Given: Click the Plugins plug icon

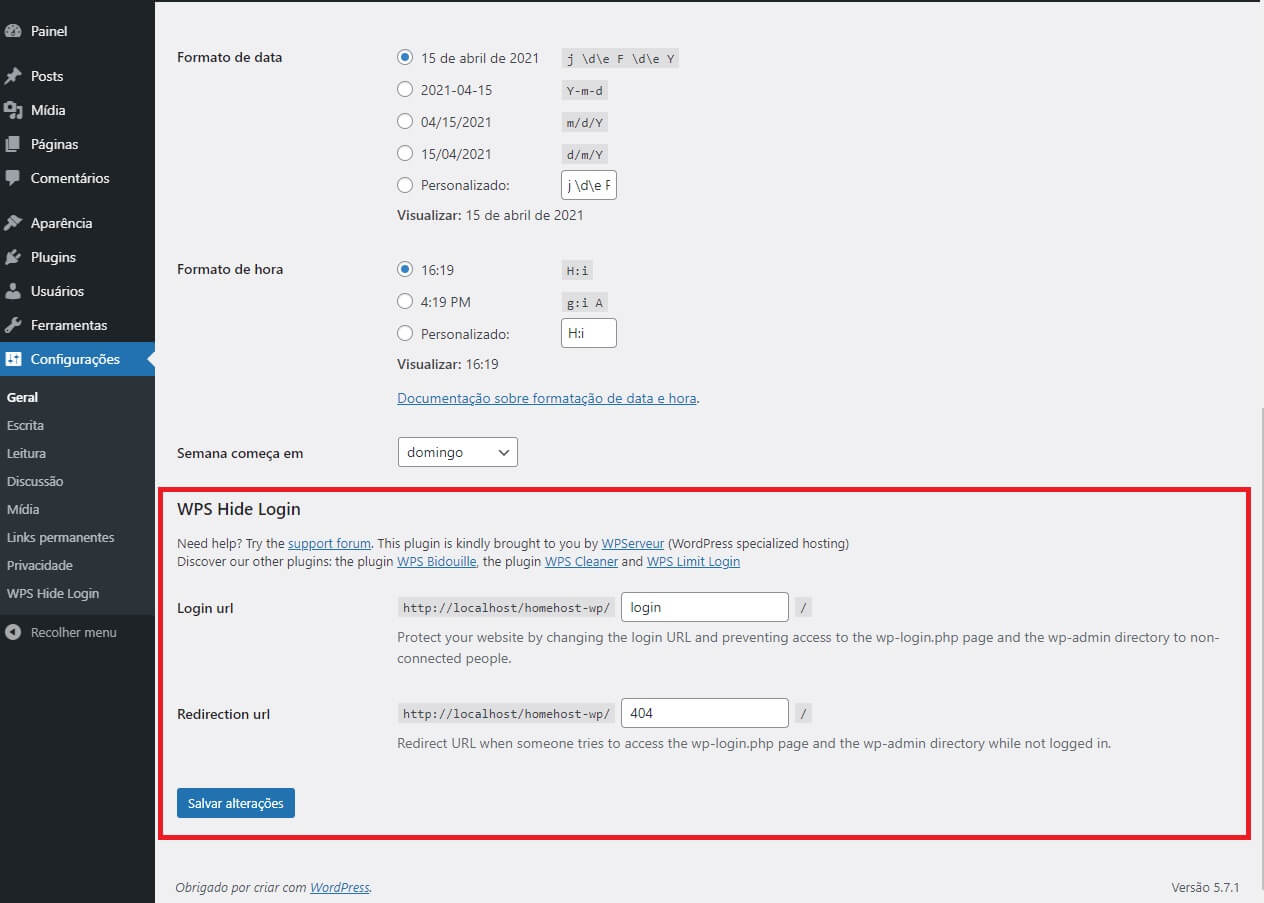Looking at the screenshot, I should pyautogui.click(x=13, y=257).
